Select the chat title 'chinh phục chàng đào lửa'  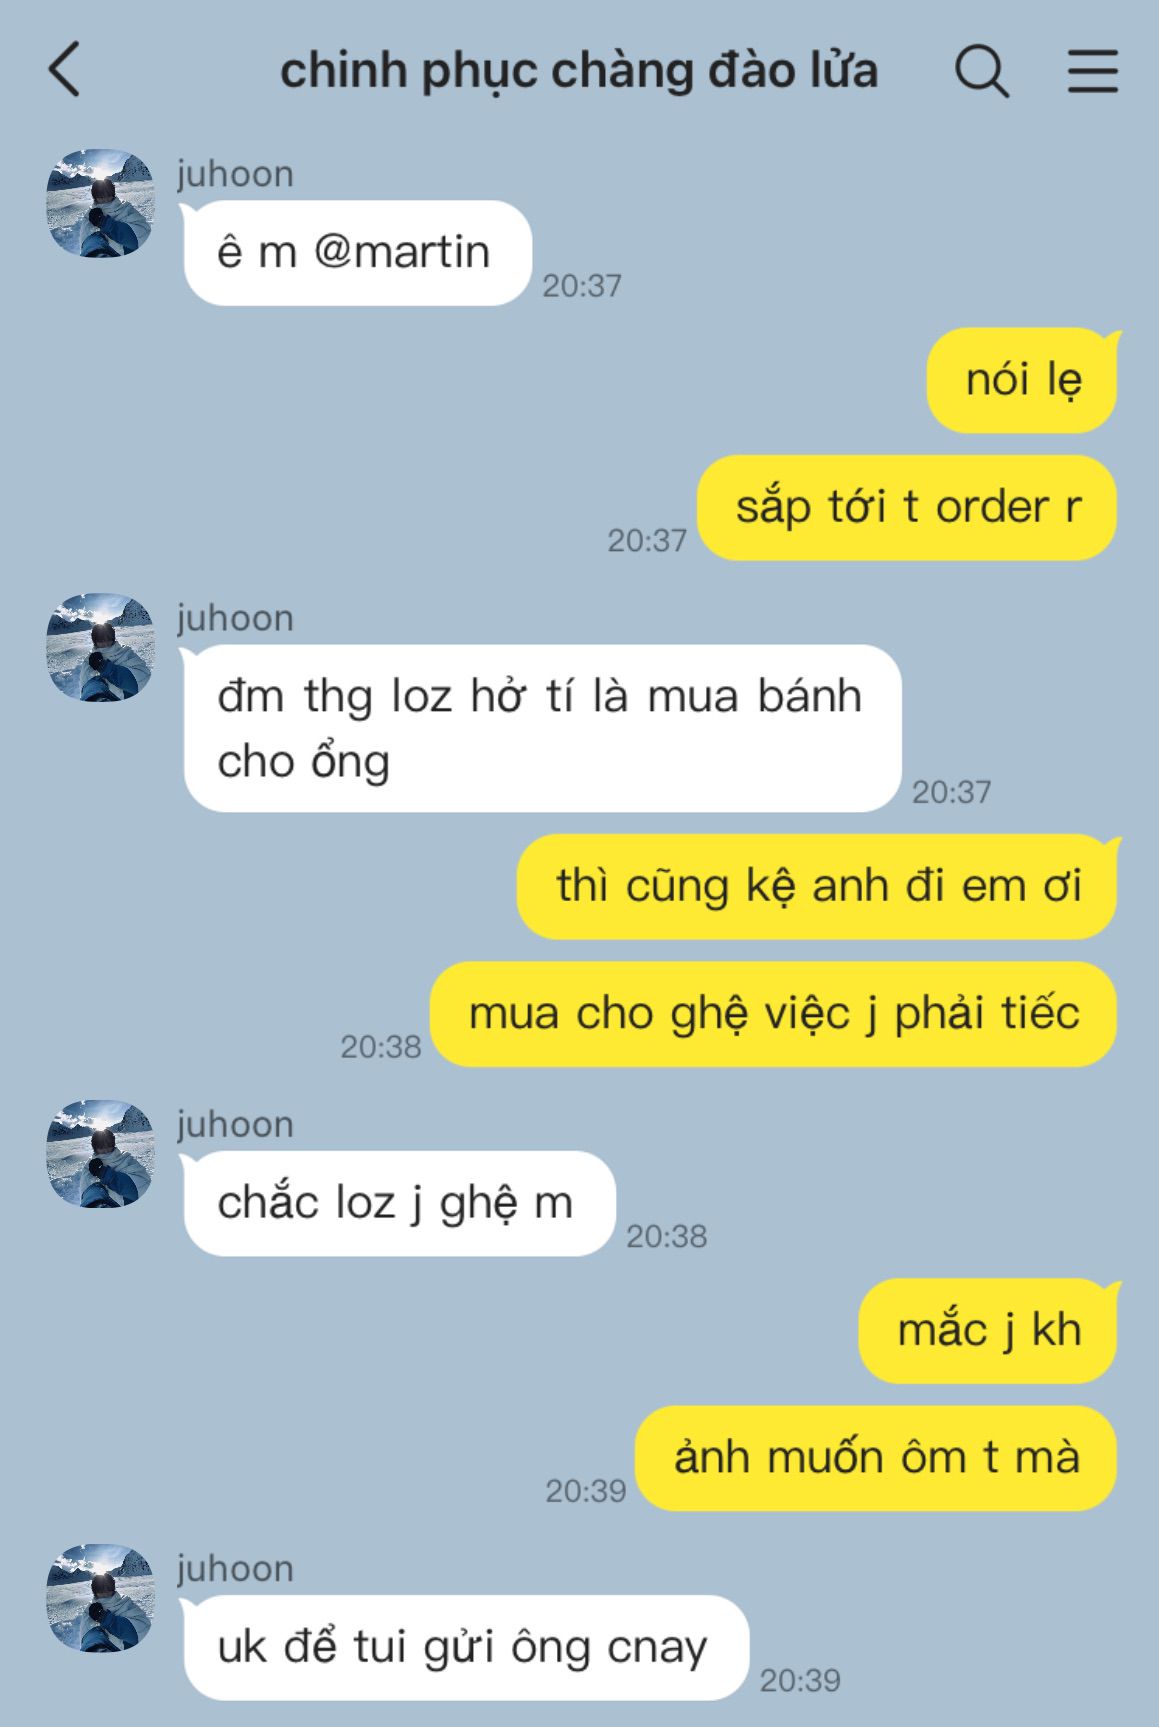(579, 72)
